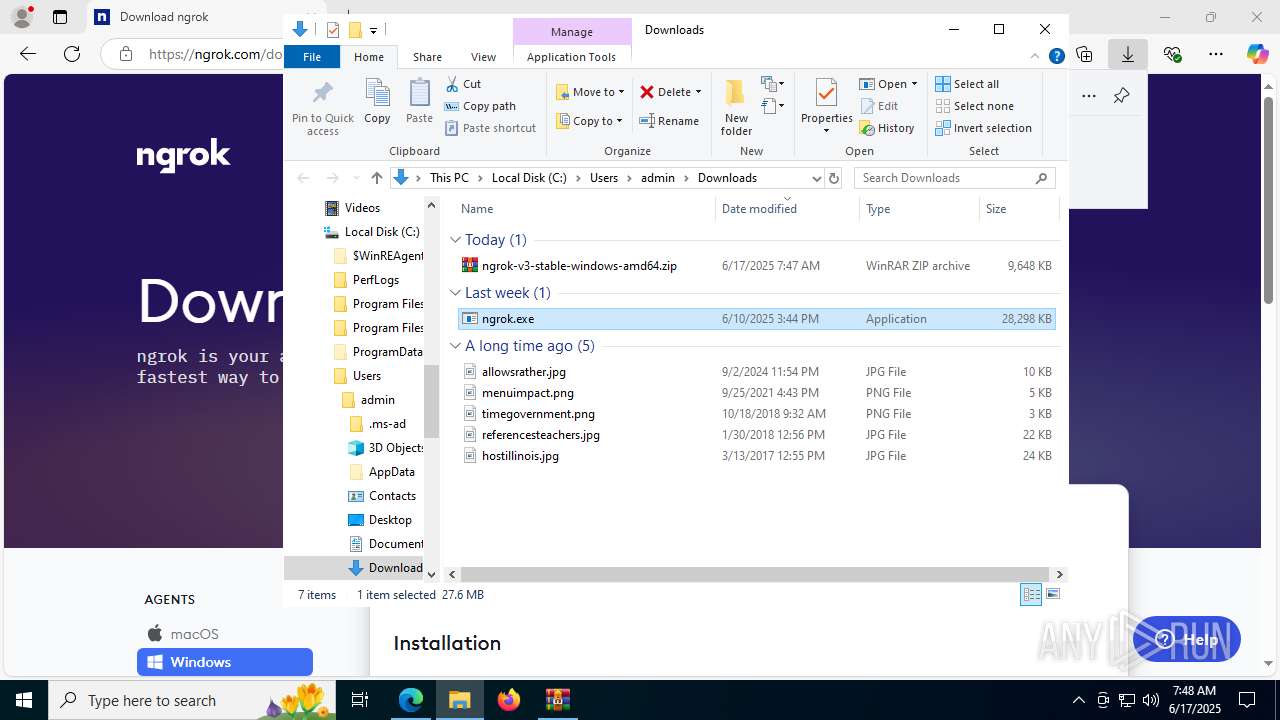Go back in Edge browser
This screenshot has height=720, width=1280.
coord(28,54)
